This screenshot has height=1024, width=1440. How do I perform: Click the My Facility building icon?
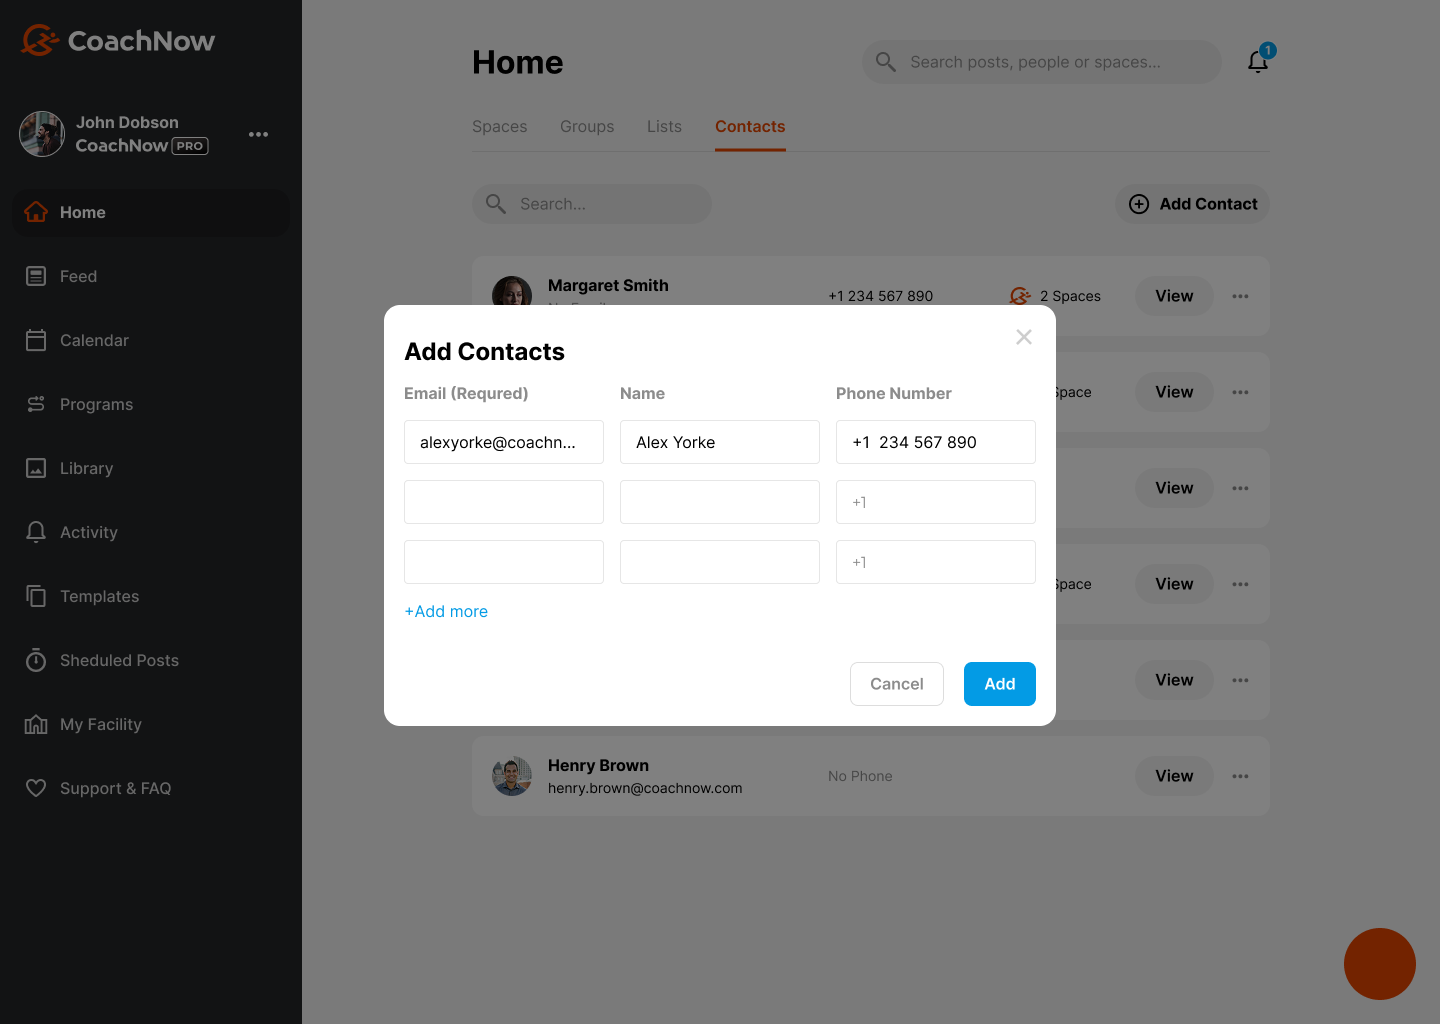pos(36,724)
